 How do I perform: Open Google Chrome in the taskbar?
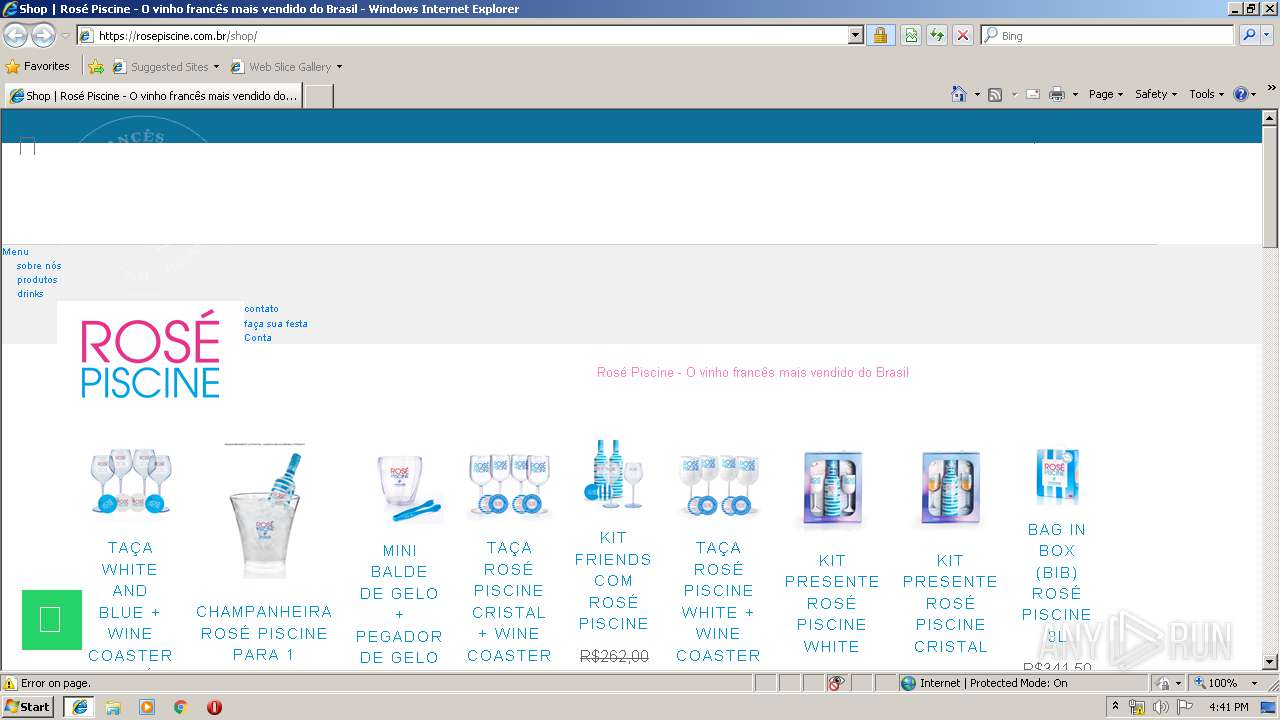[x=181, y=707]
